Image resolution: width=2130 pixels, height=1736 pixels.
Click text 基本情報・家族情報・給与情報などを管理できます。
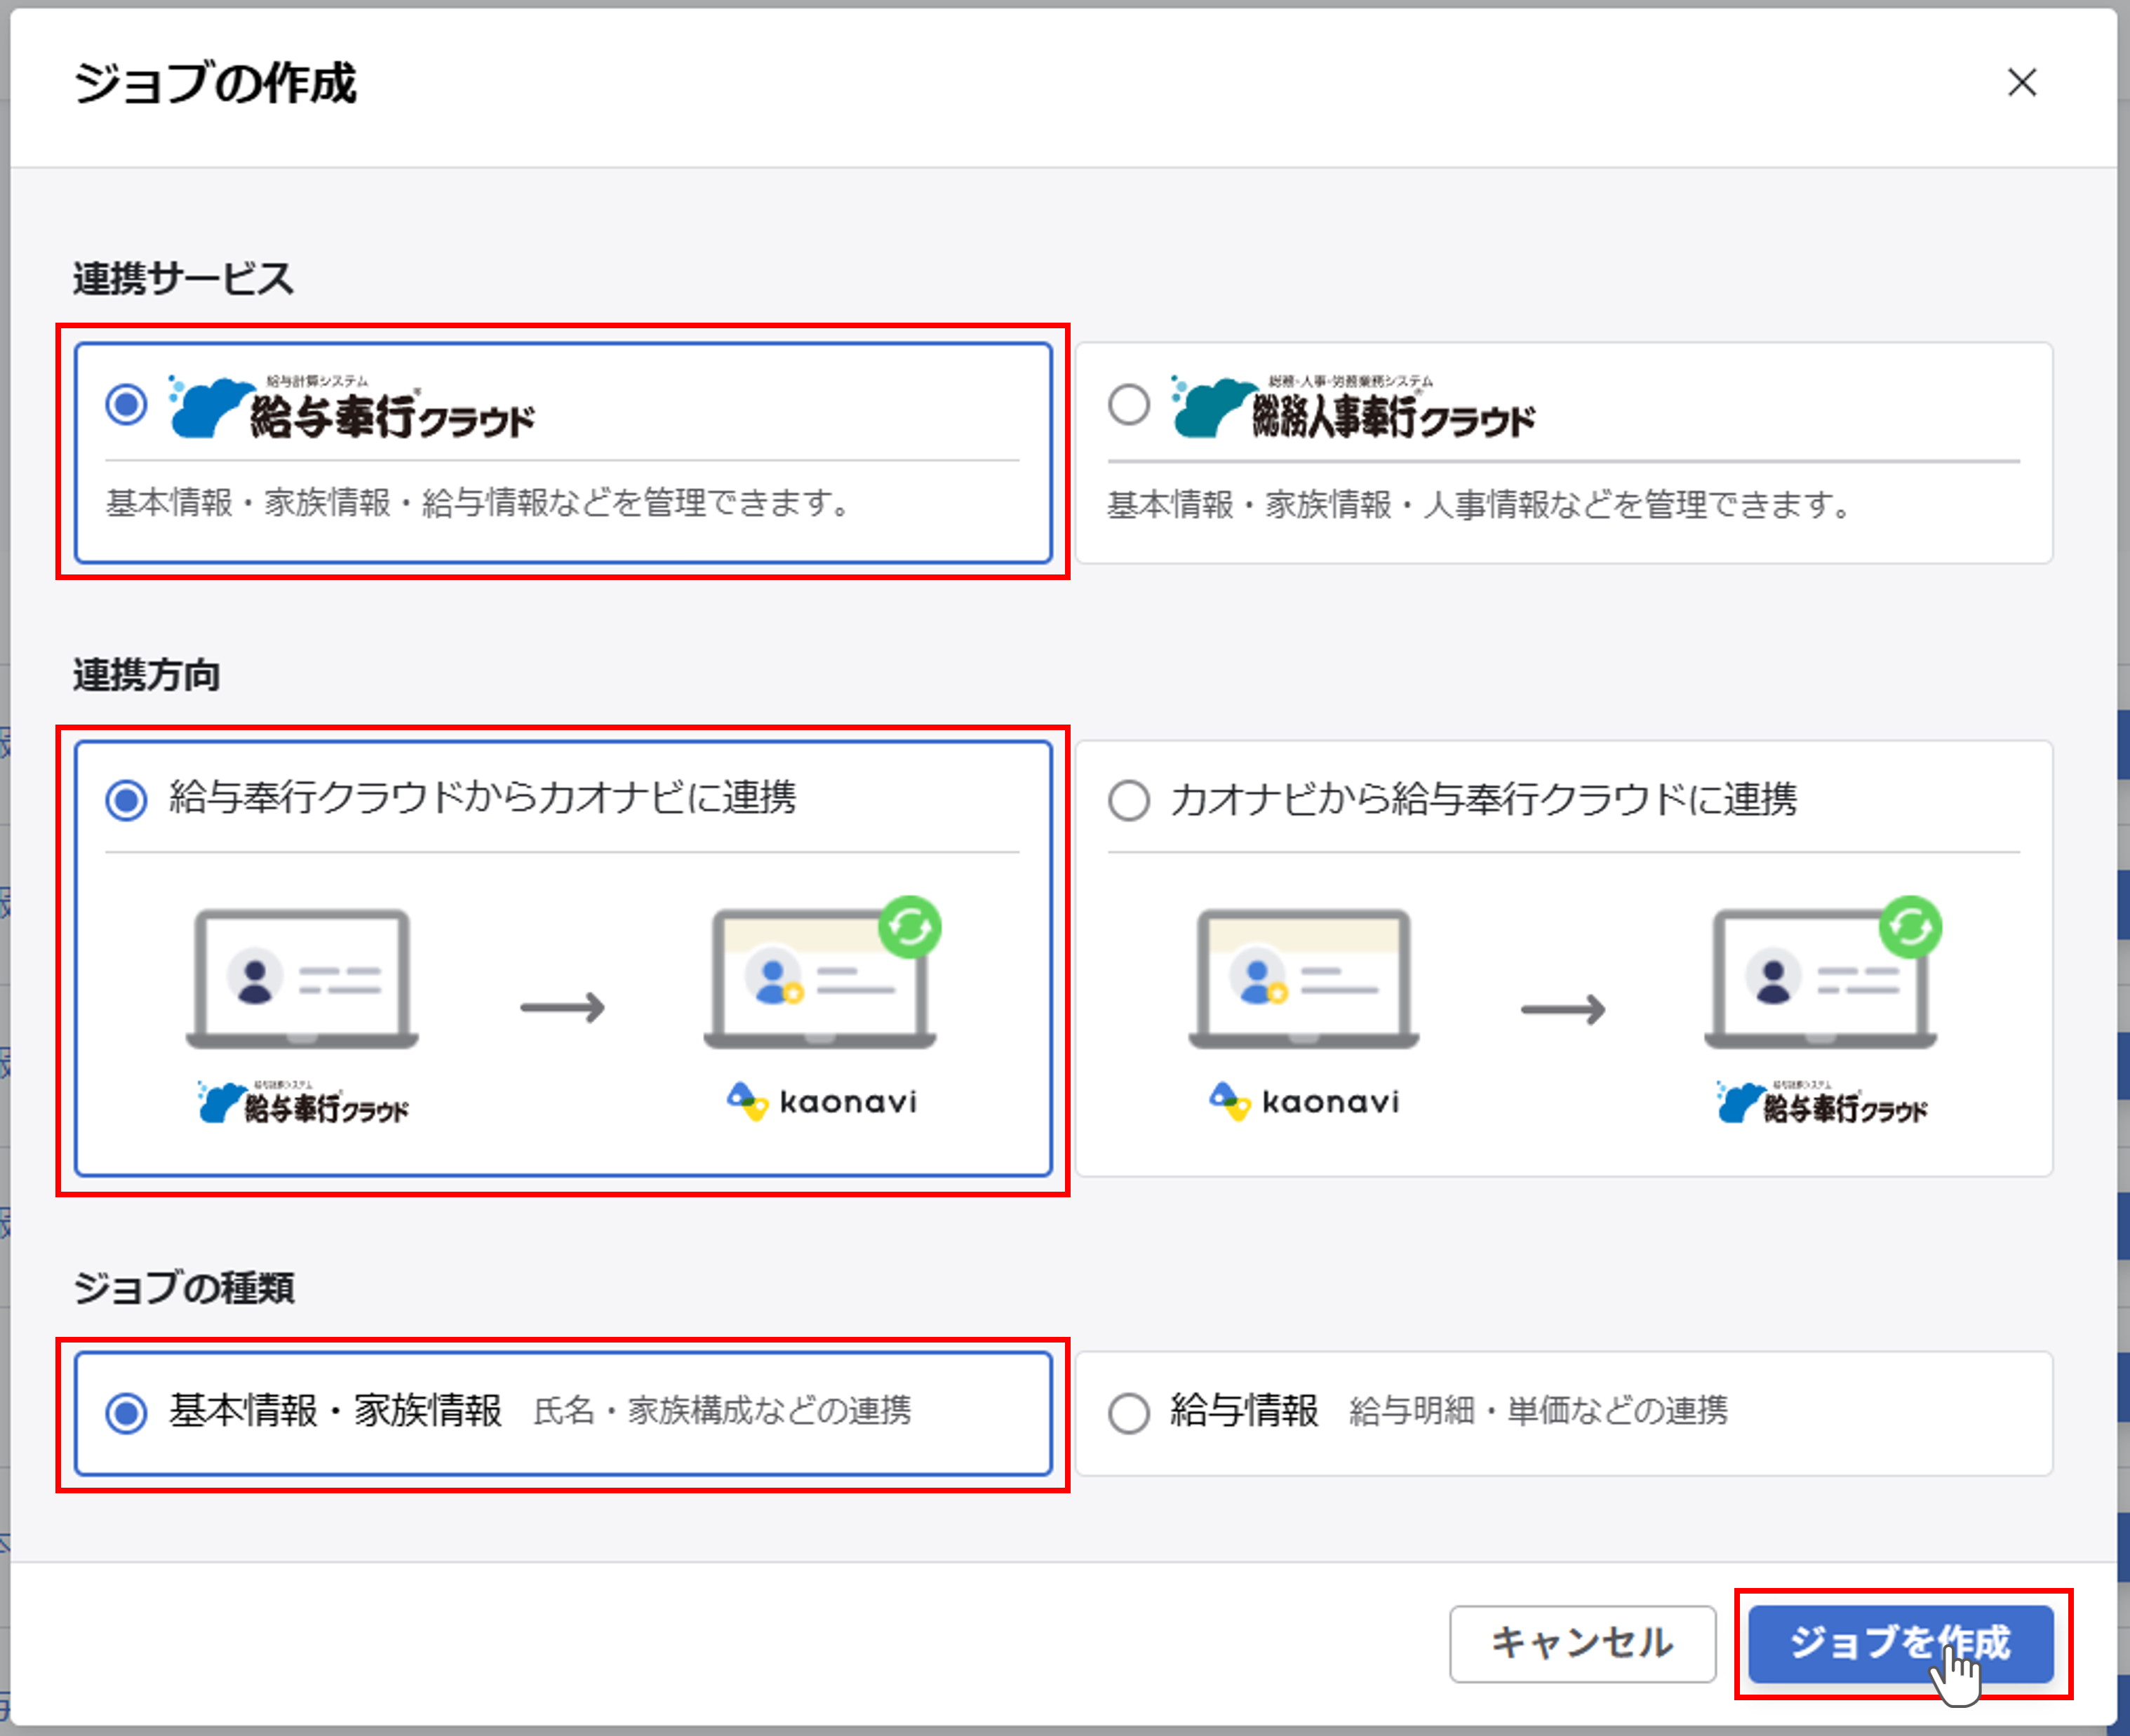[x=478, y=502]
